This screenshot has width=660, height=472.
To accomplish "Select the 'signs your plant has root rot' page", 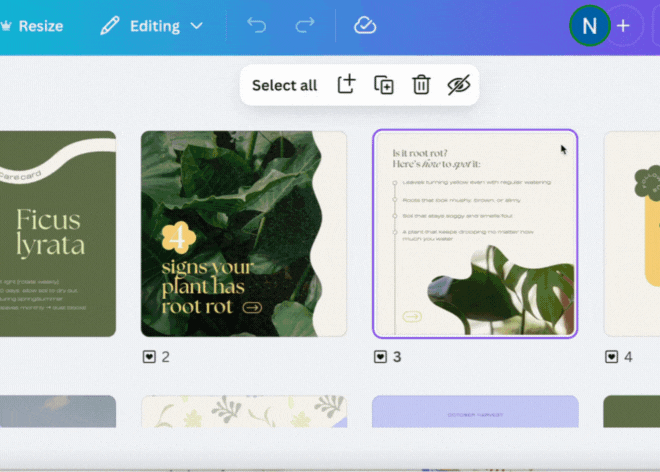I will point(243,234).
